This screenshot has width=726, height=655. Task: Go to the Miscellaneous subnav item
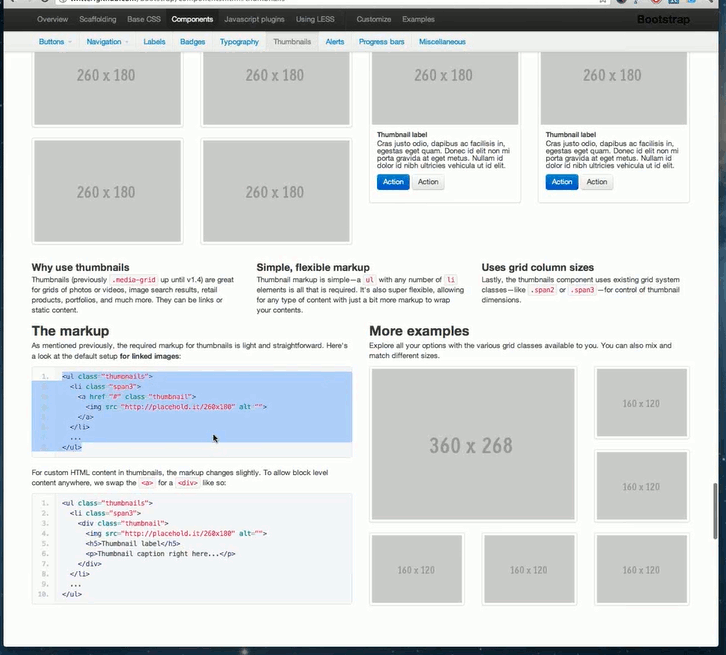point(442,42)
